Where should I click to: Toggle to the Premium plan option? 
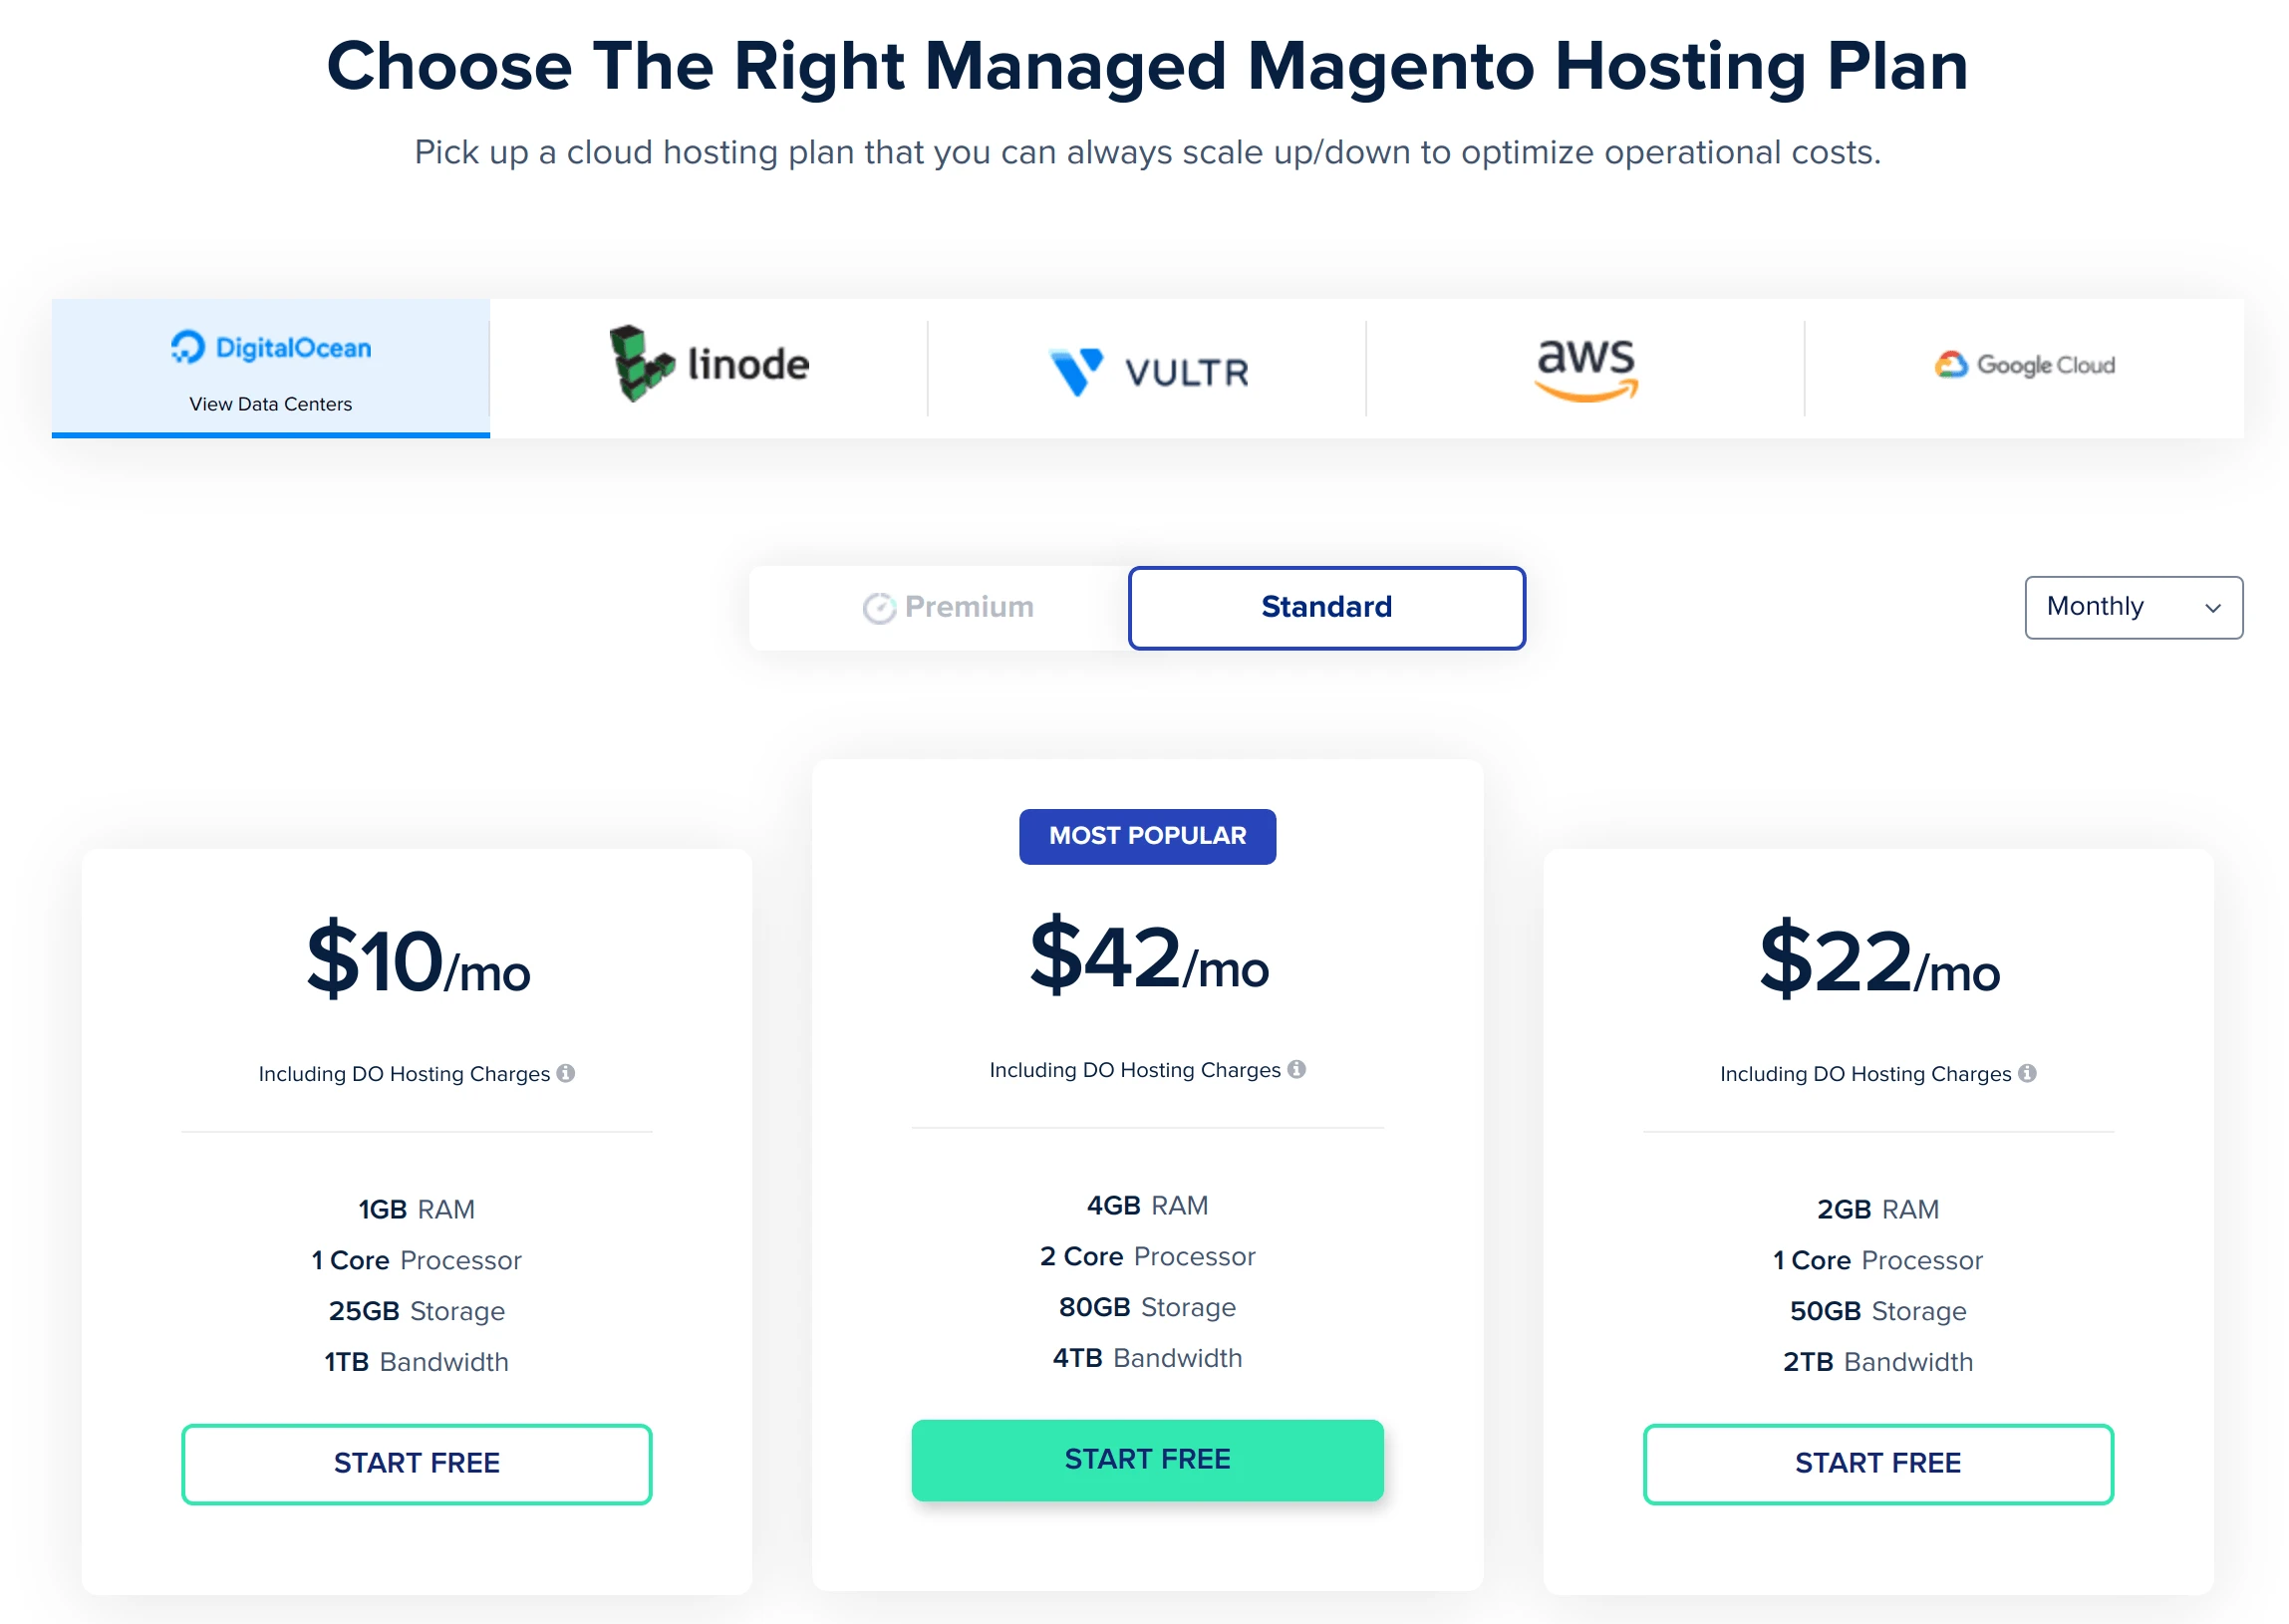coord(947,607)
